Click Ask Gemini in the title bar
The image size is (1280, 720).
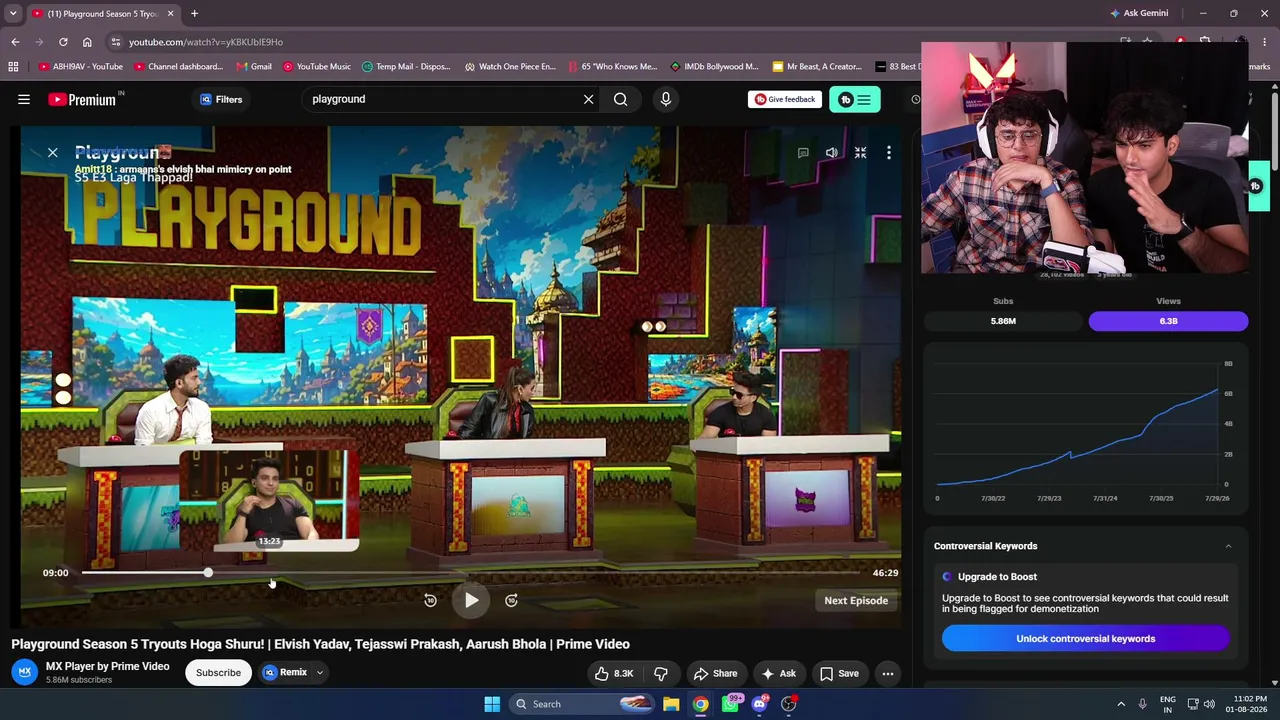pos(1138,13)
